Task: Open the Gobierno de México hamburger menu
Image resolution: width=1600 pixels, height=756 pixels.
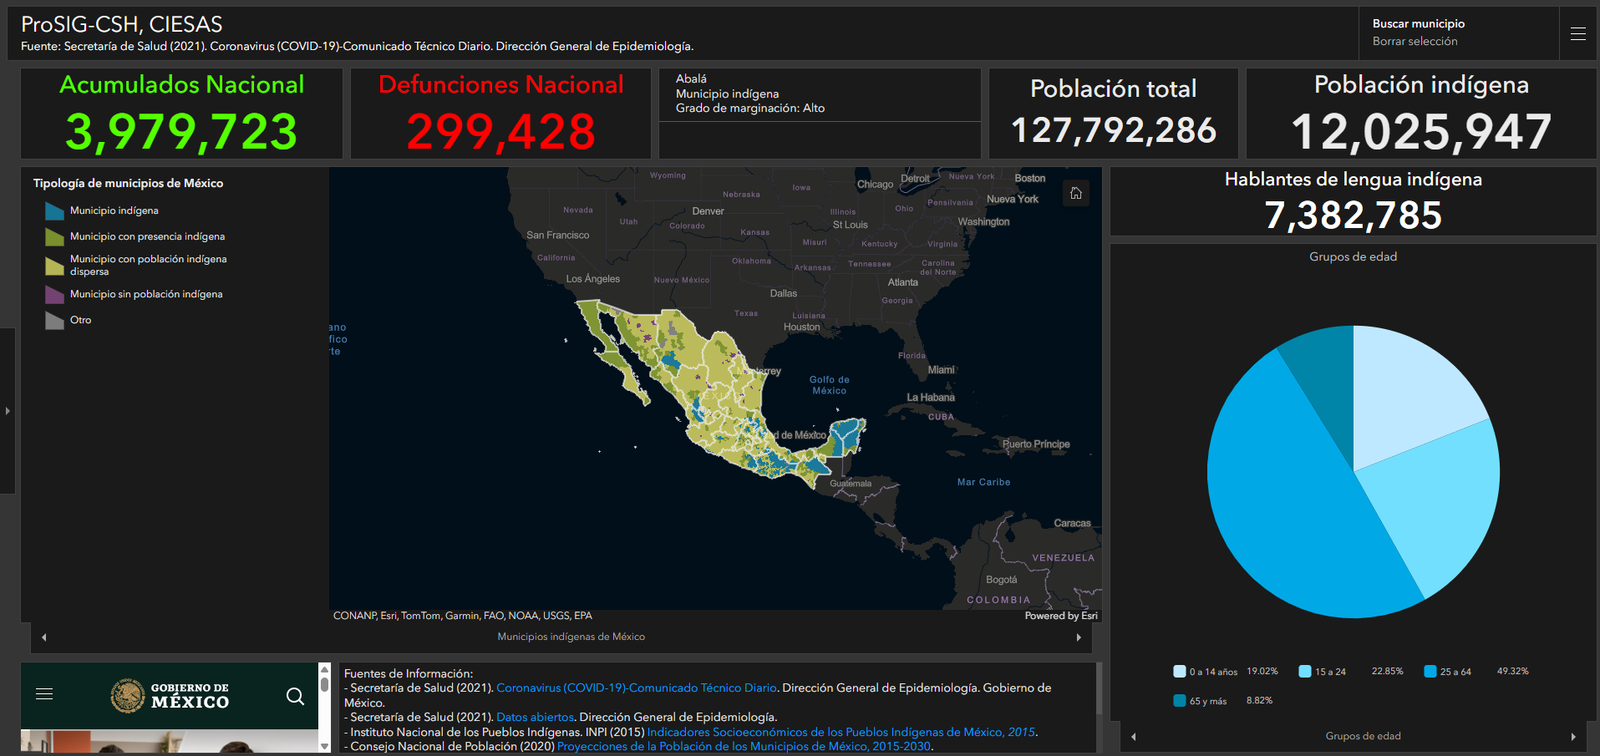Action: 44,694
